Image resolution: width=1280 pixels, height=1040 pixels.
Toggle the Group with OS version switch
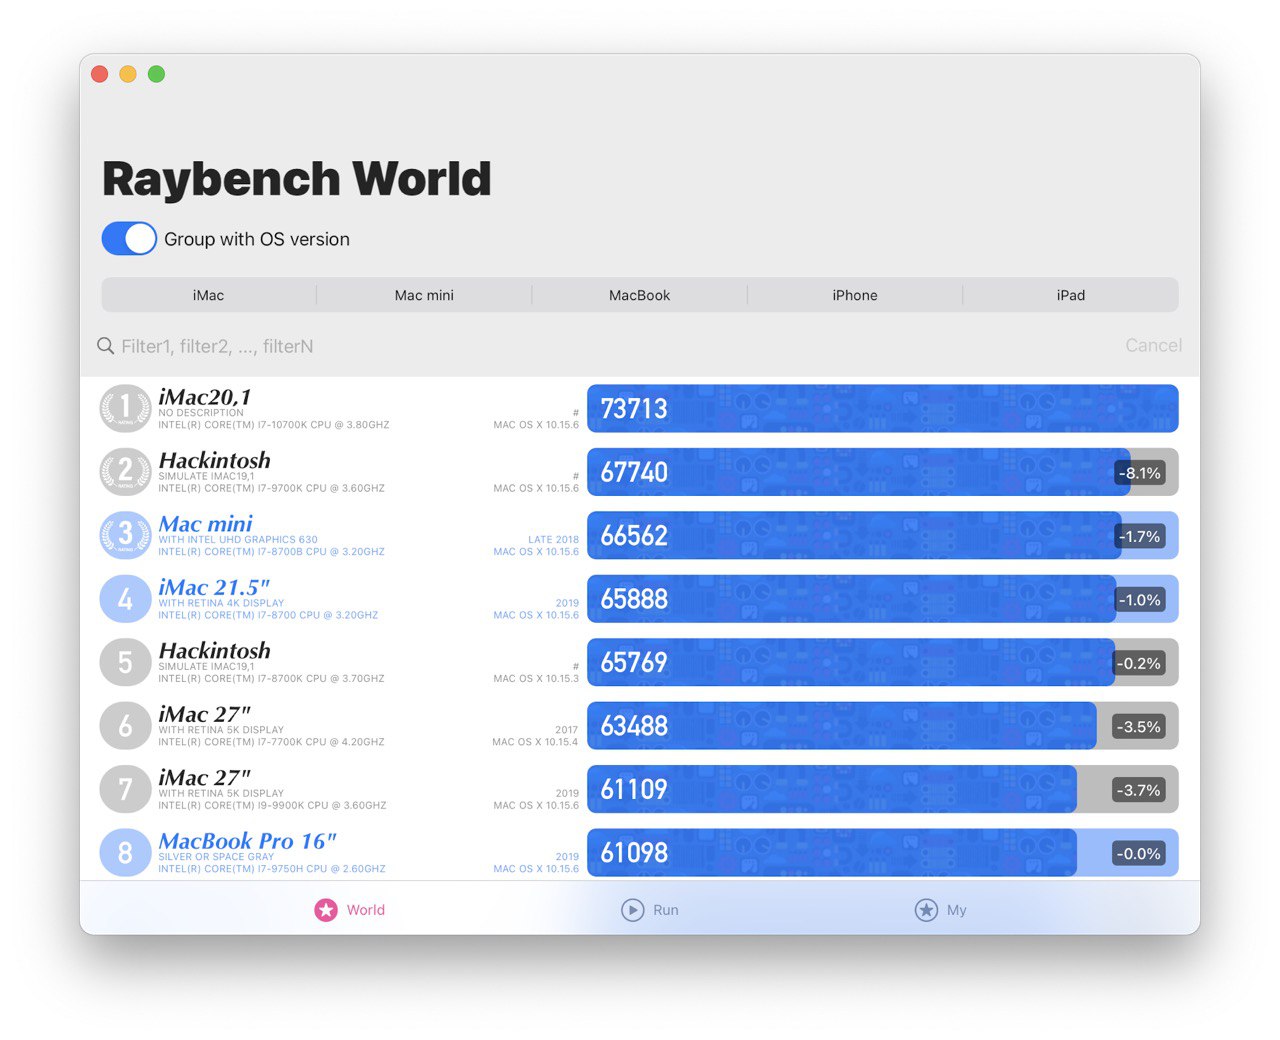pyautogui.click(x=129, y=239)
